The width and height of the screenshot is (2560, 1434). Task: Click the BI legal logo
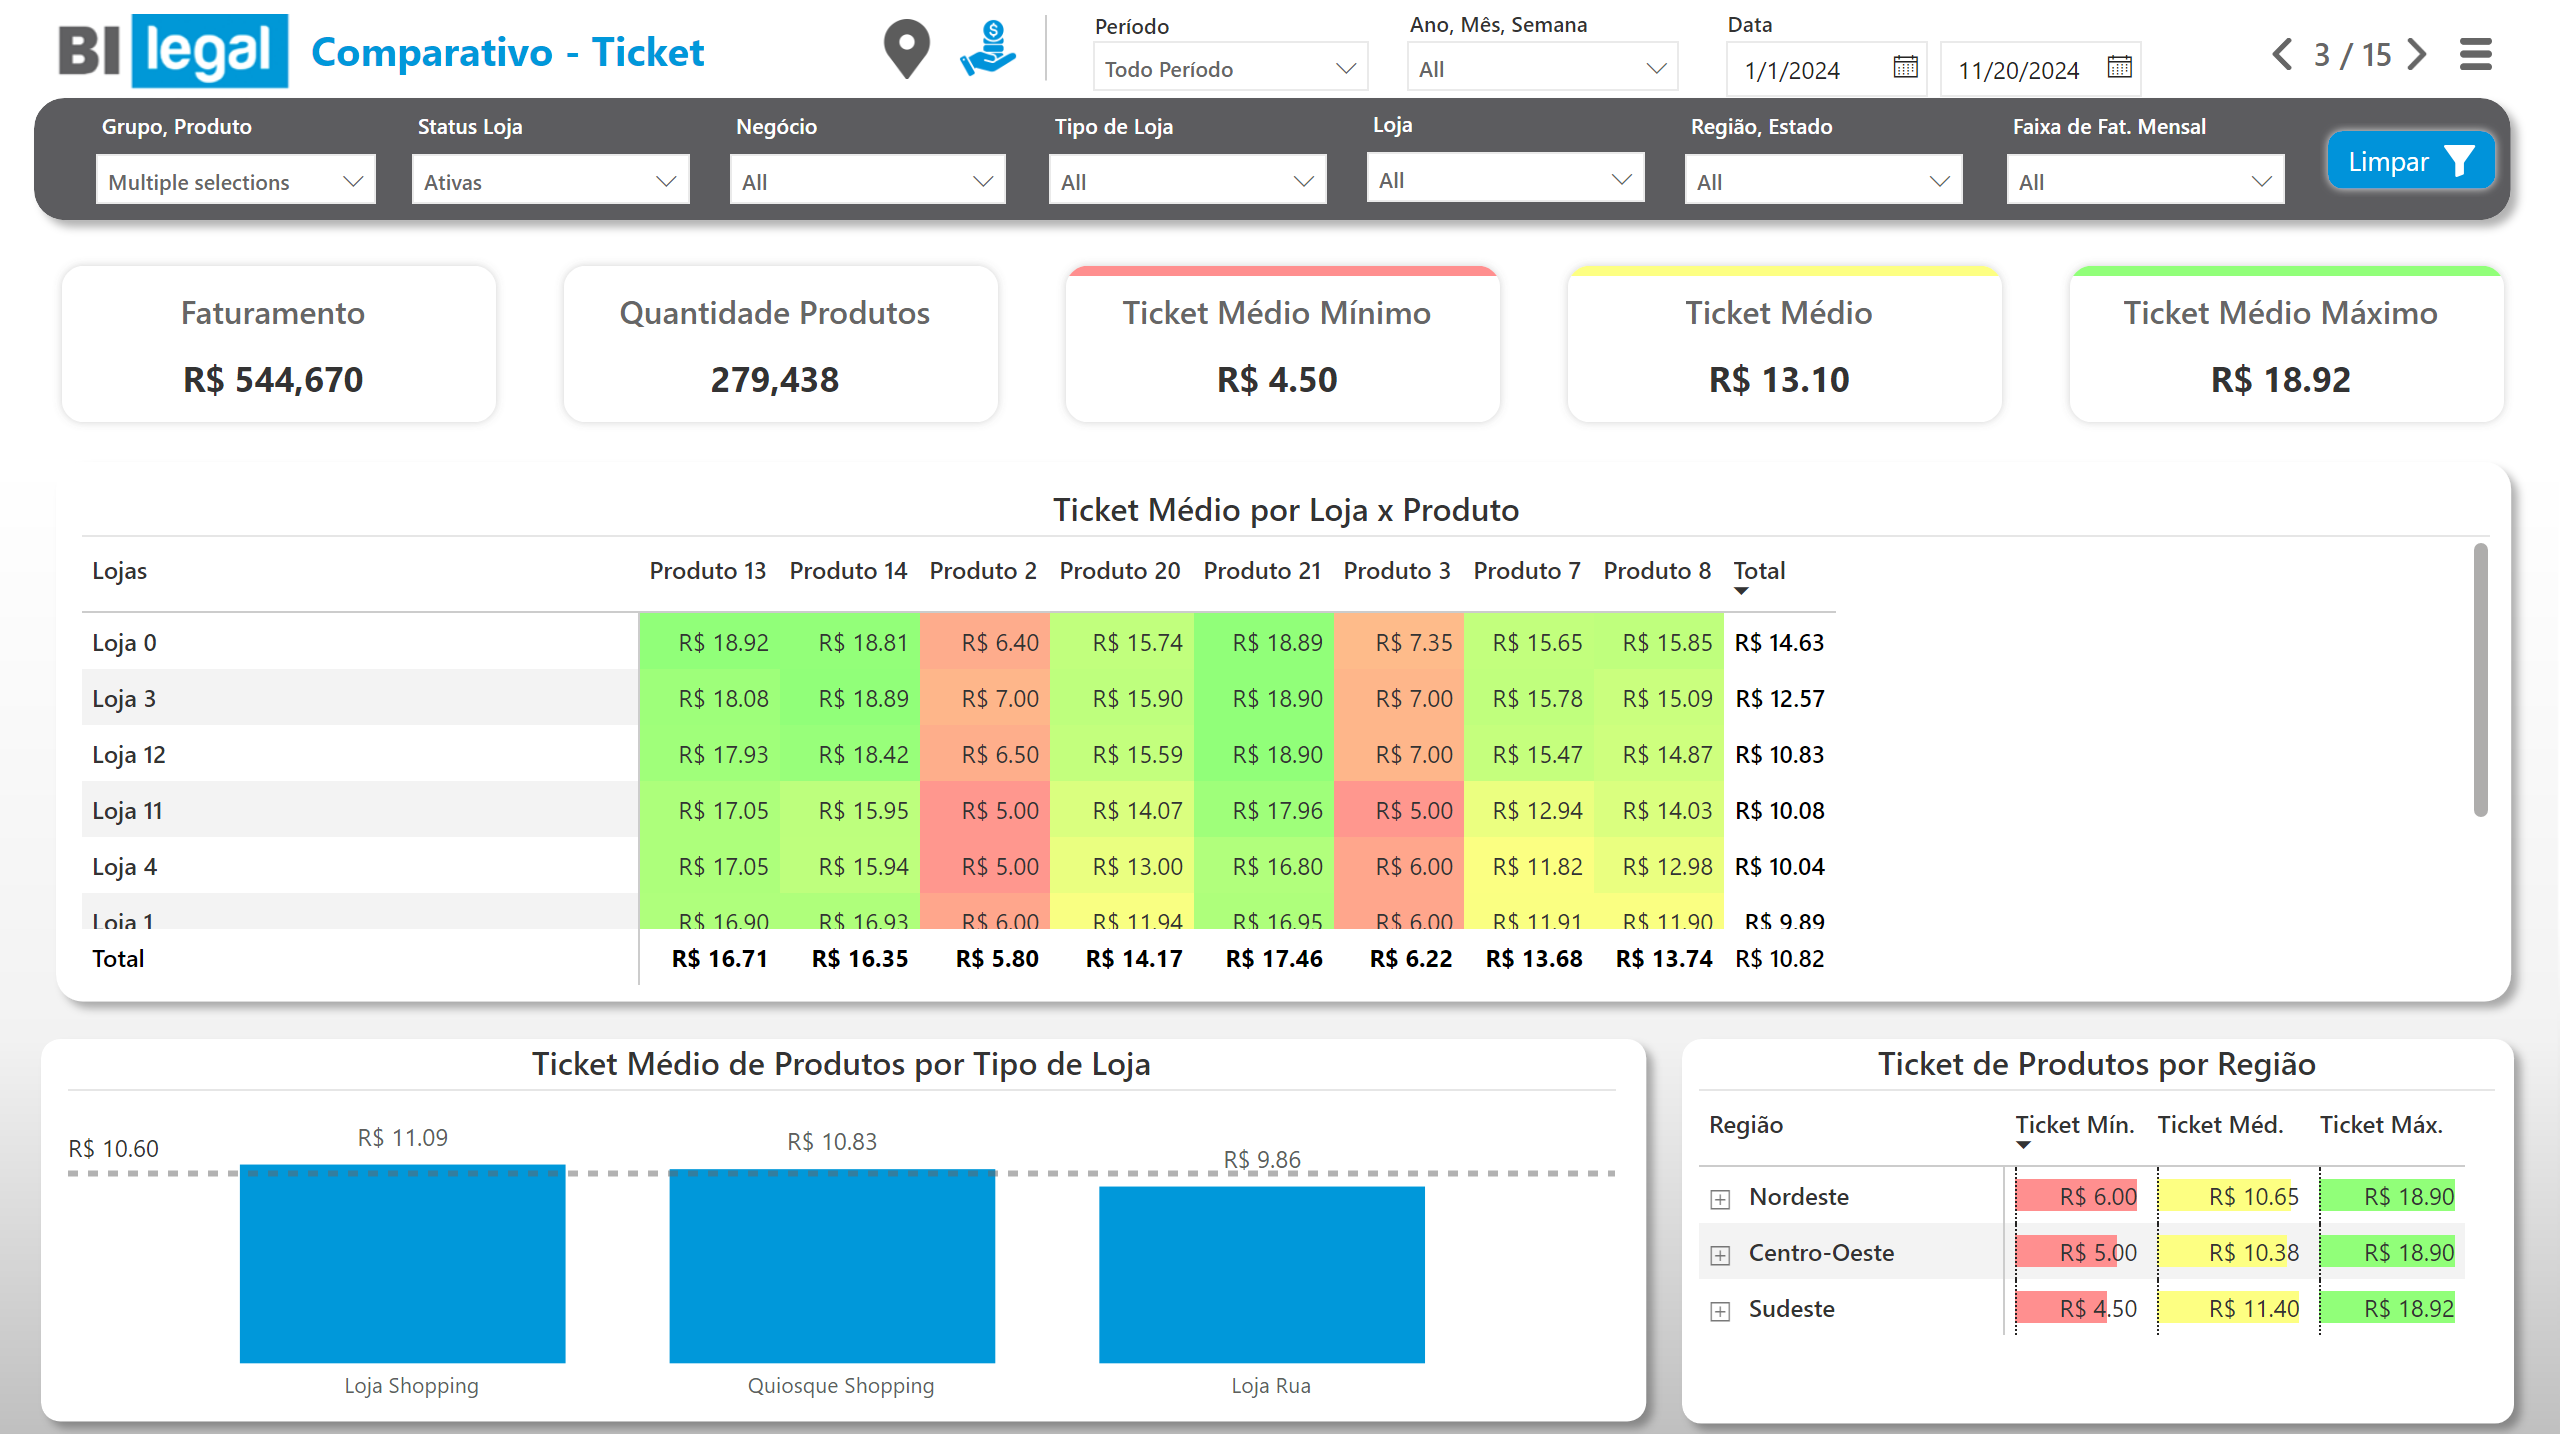[x=173, y=51]
